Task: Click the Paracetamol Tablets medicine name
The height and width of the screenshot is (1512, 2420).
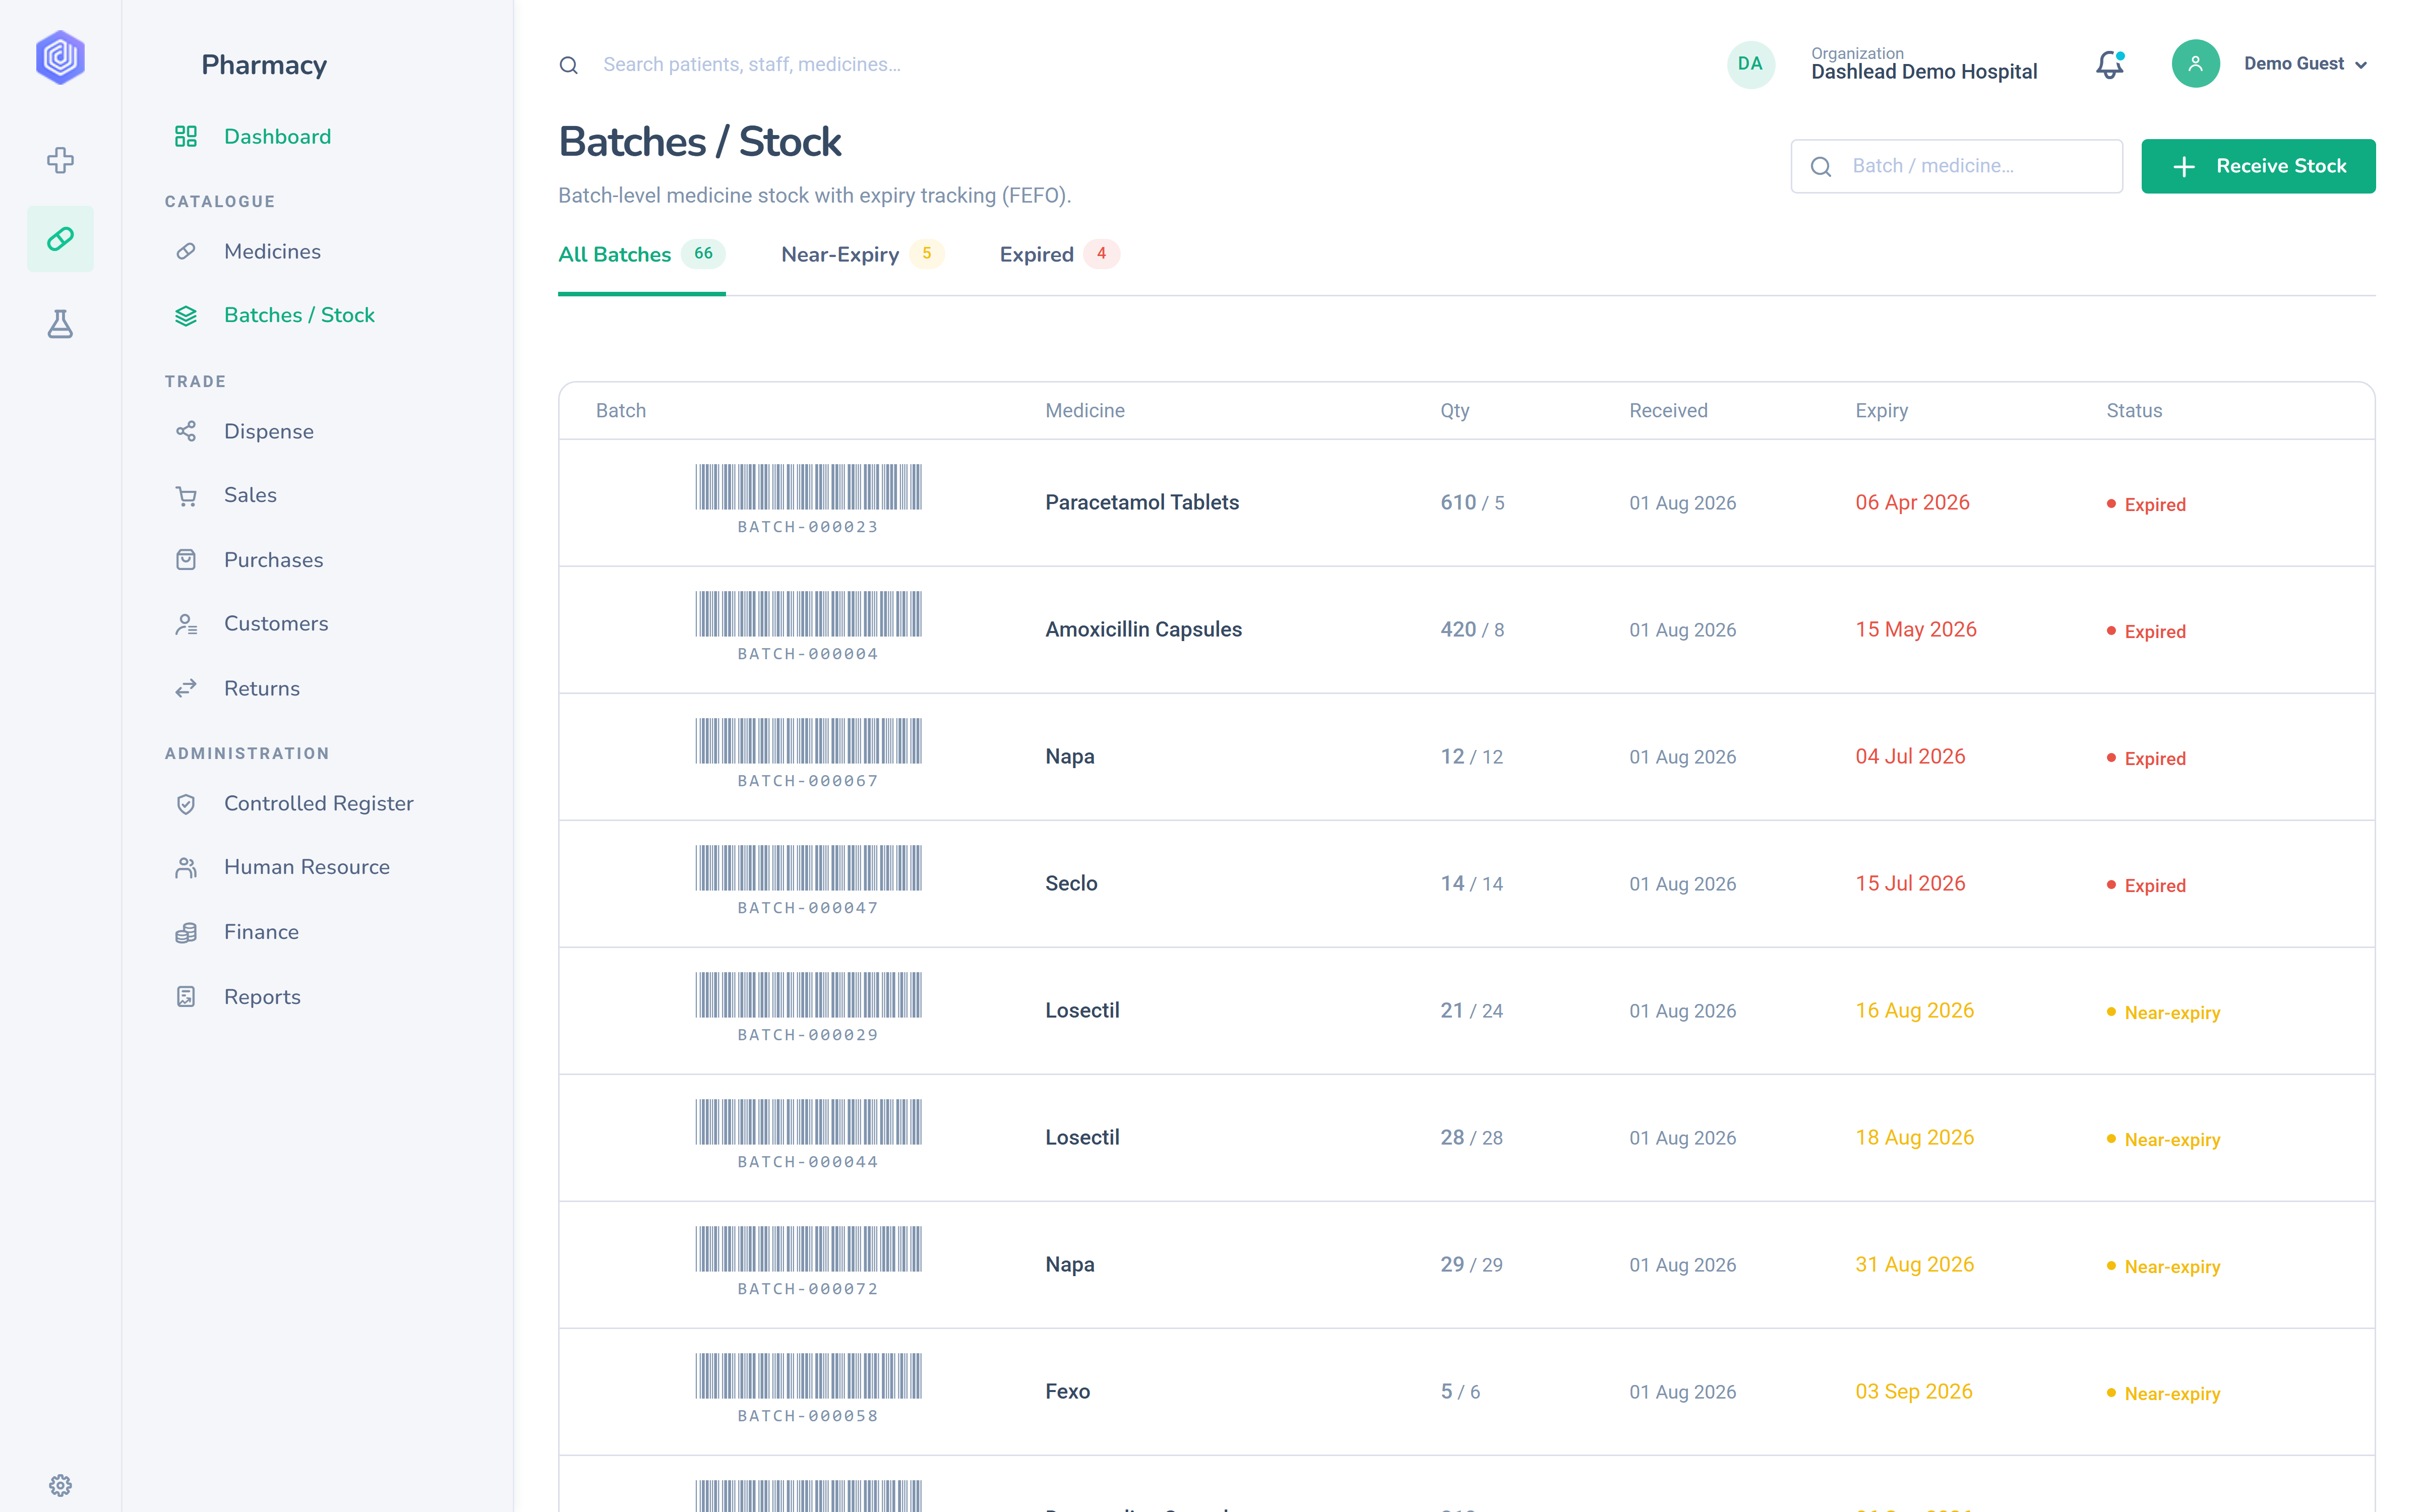Action: click(x=1142, y=502)
